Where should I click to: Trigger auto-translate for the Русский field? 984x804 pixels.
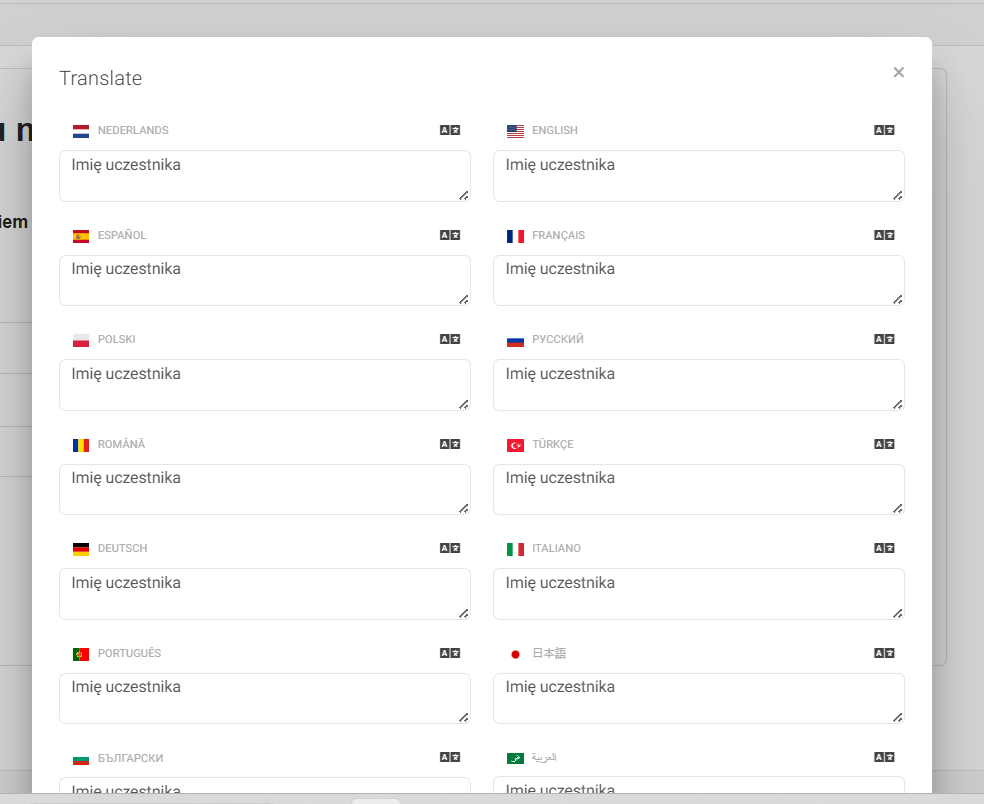tap(884, 339)
